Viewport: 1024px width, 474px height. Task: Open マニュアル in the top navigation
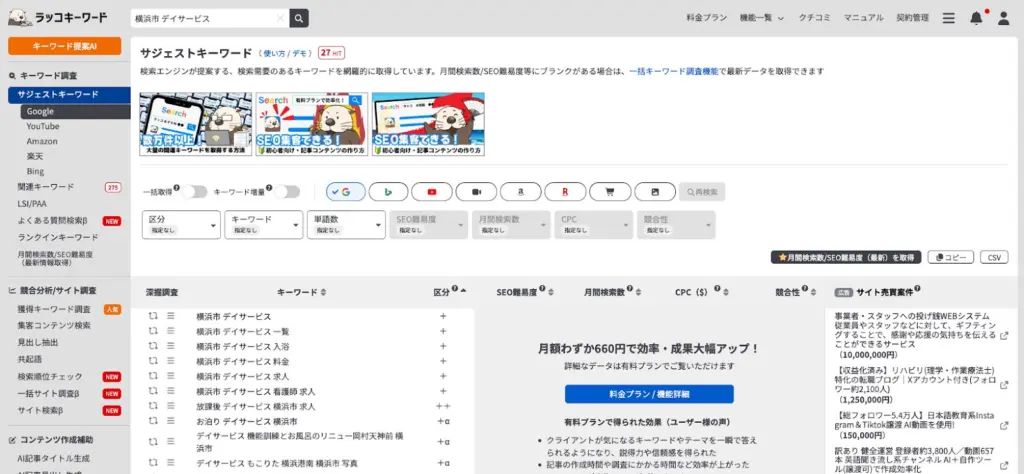pos(863,18)
